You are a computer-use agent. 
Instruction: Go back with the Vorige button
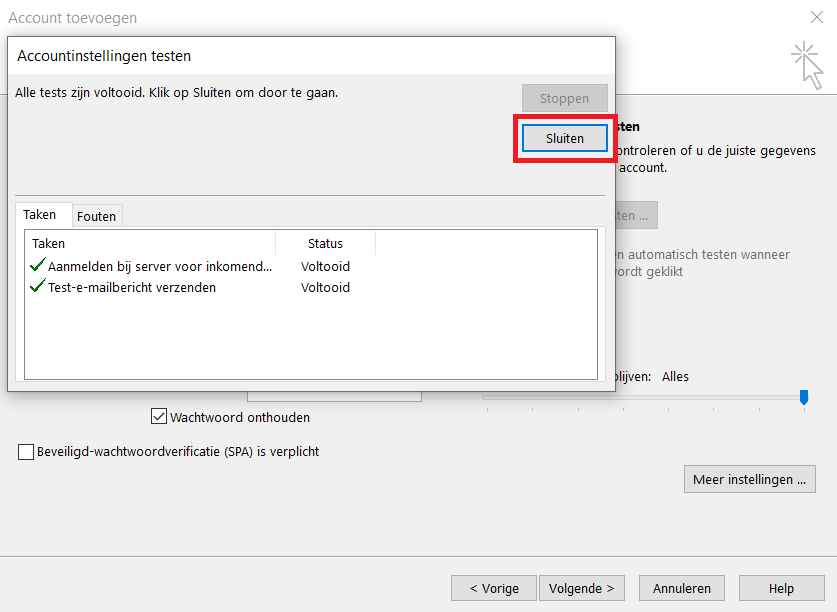tap(493, 589)
